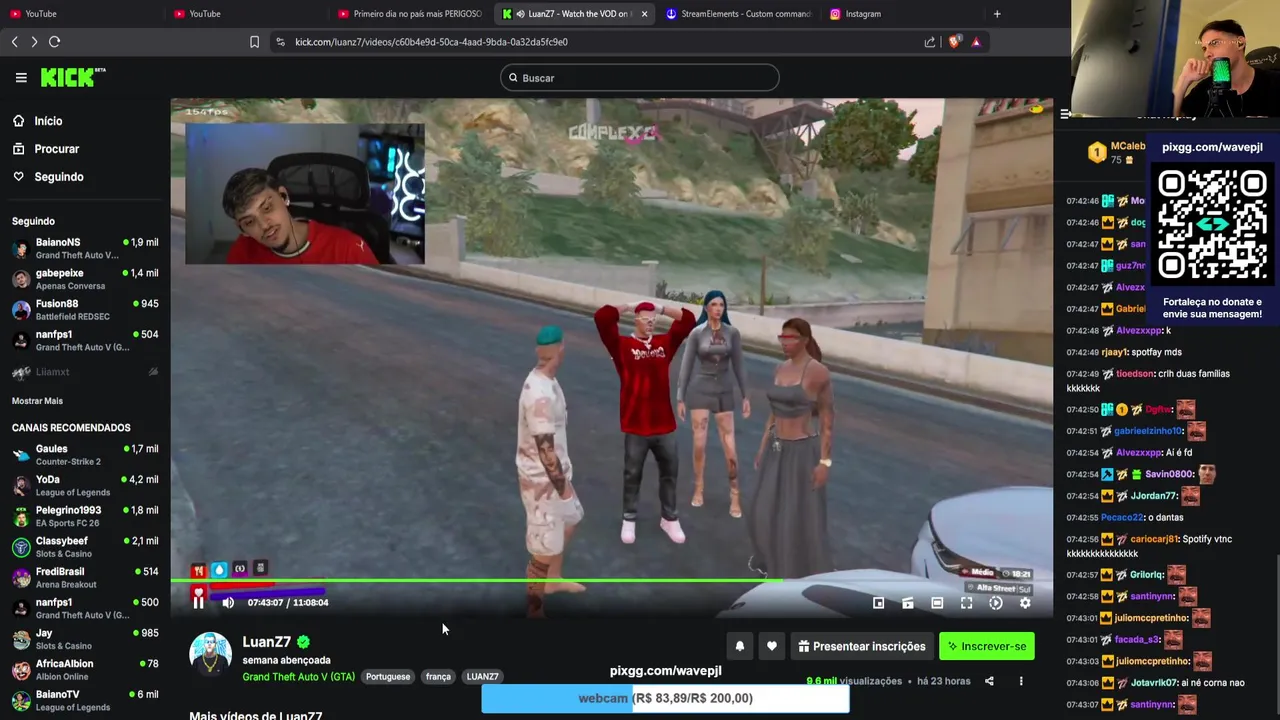This screenshot has width=1280, height=720.
Task: Click chat user Jotavrik07 name
Action: tap(1156, 683)
